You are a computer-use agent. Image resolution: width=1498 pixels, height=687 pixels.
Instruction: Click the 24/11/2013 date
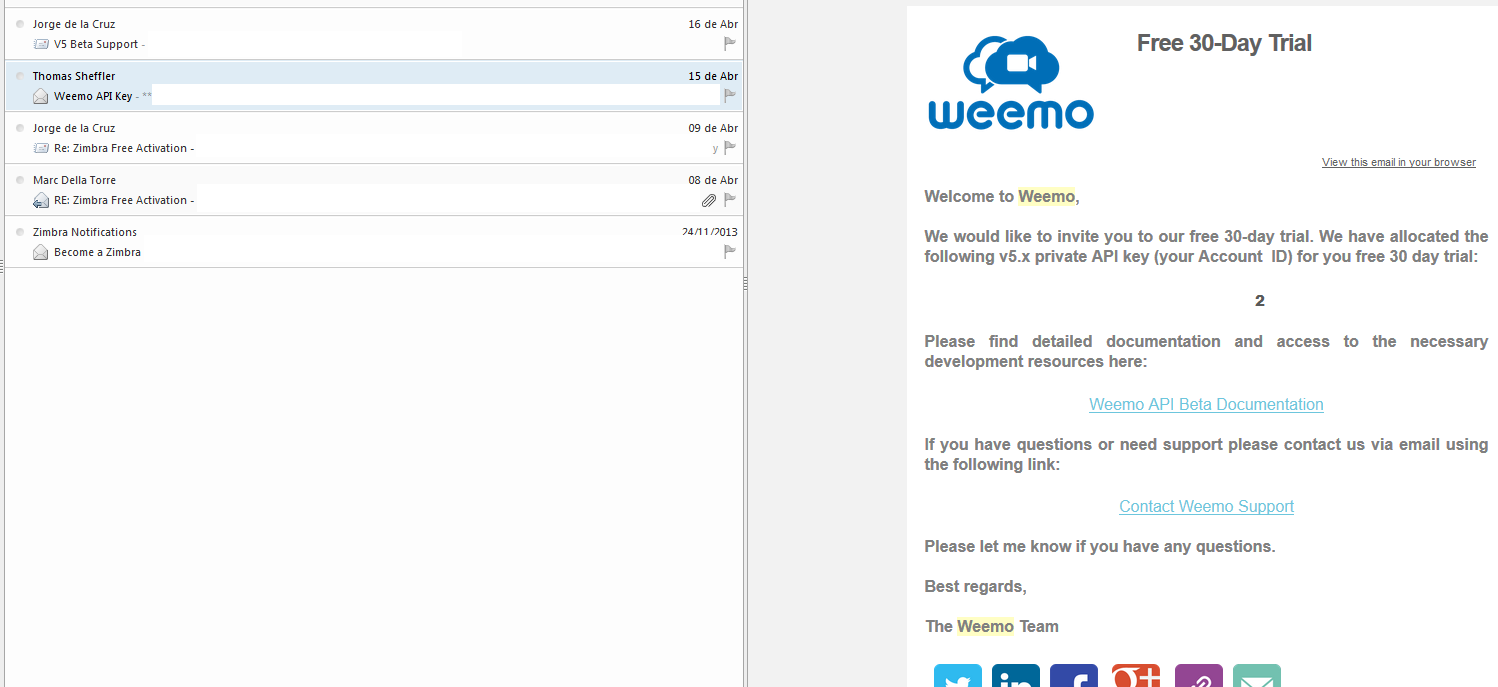pos(710,232)
